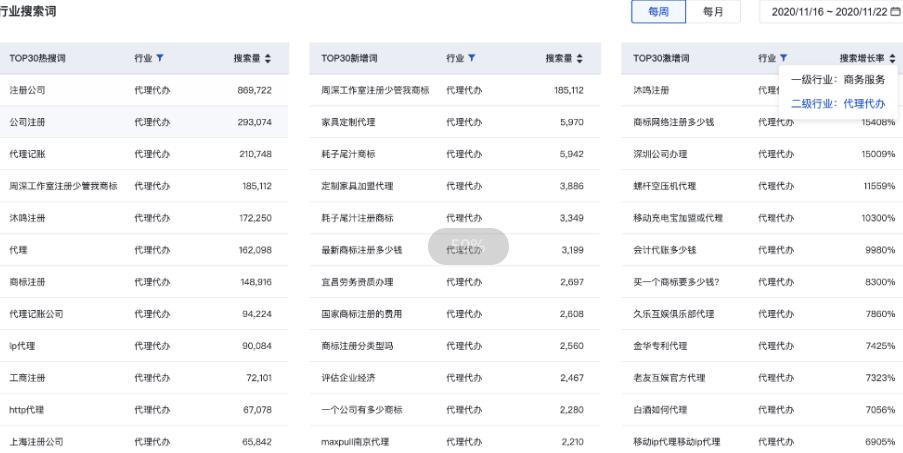Screen dimensions: 903x453
Task: Switch to 每月 monthly view
Action: point(713,11)
